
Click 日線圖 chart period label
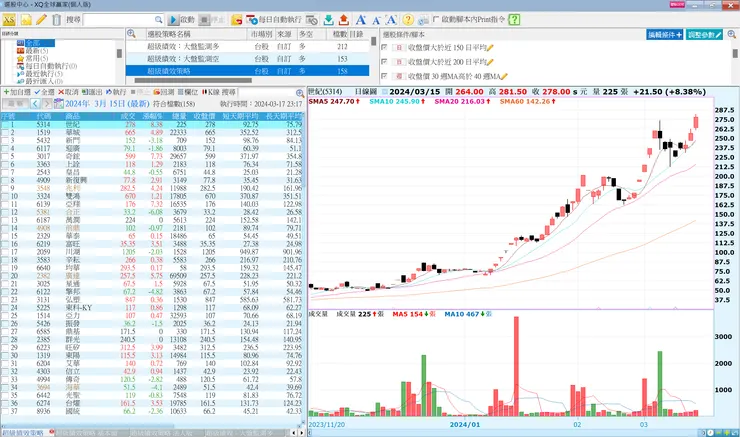click(x=366, y=92)
